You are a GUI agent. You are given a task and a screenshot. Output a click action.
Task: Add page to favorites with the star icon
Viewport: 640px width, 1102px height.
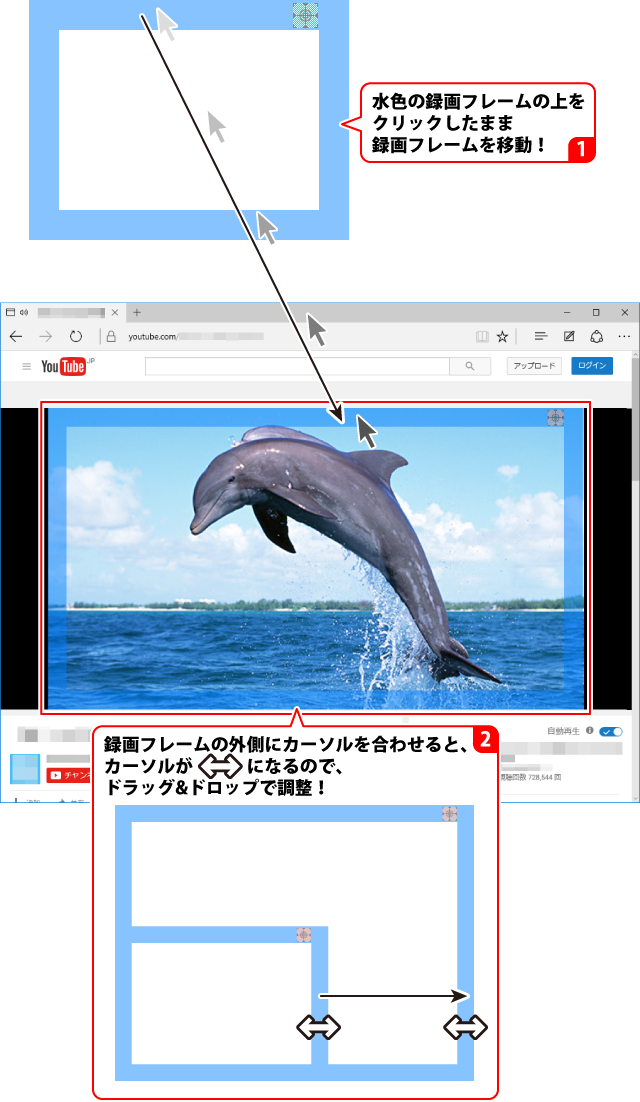tap(502, 337)
